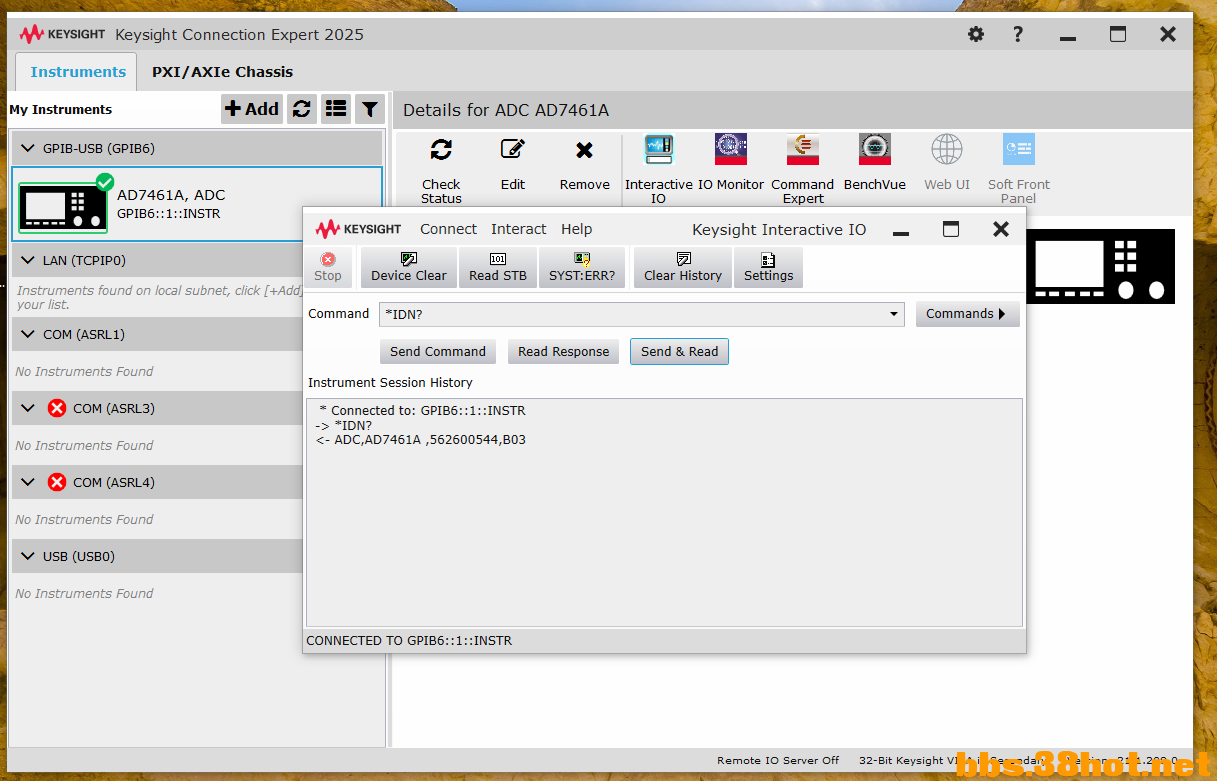1217x781 pixels.
Task: Launch Command Expert
Action: coord(803,169)
